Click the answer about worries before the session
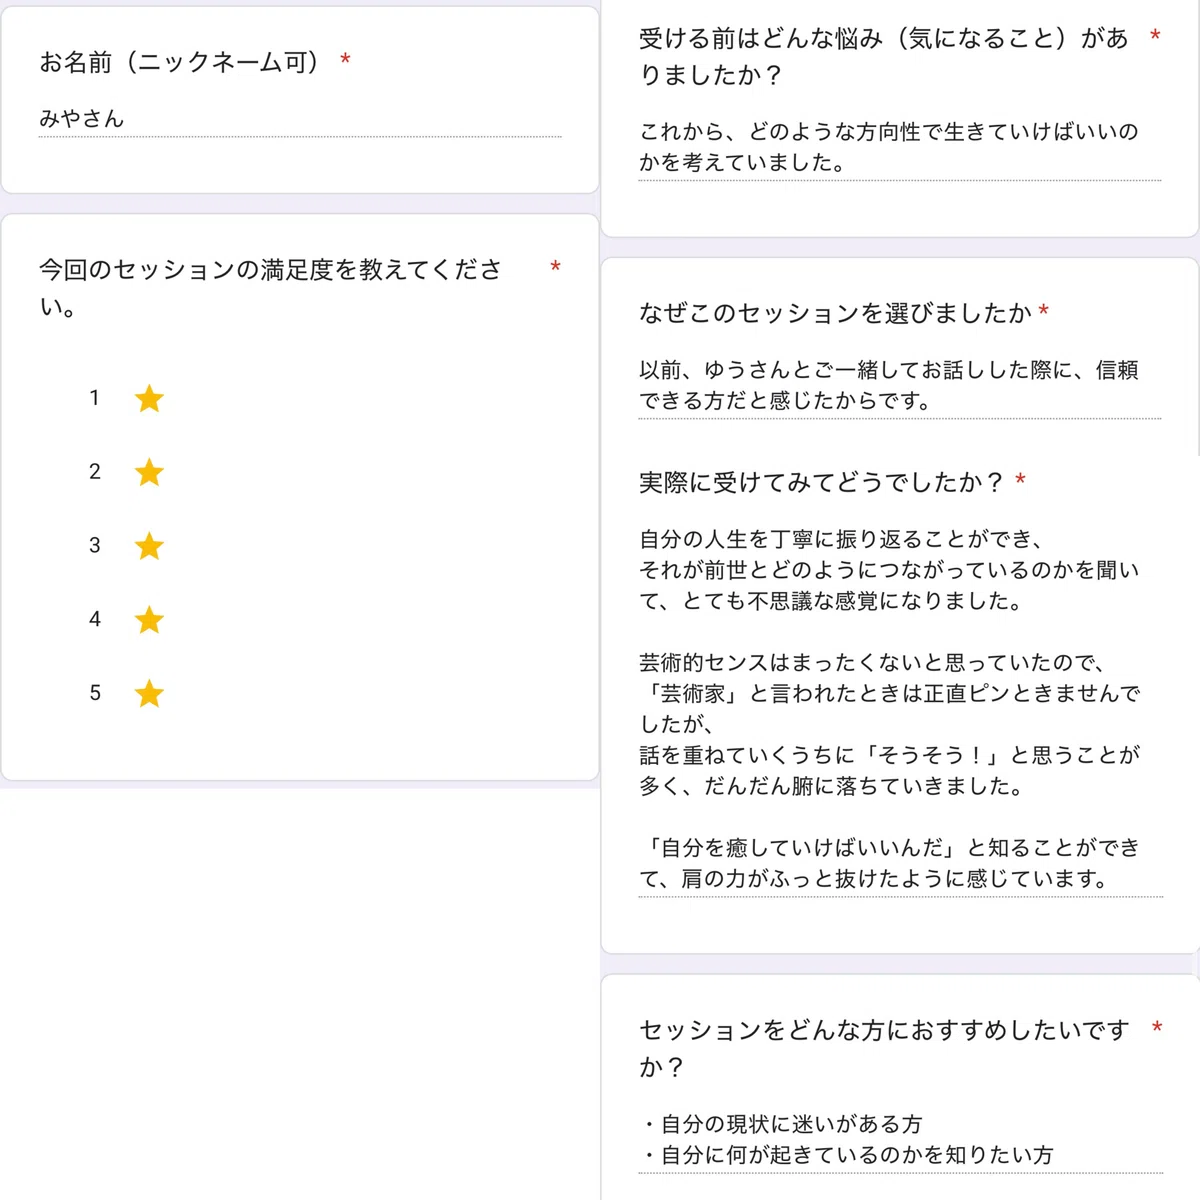 click(x=900, y=147)
